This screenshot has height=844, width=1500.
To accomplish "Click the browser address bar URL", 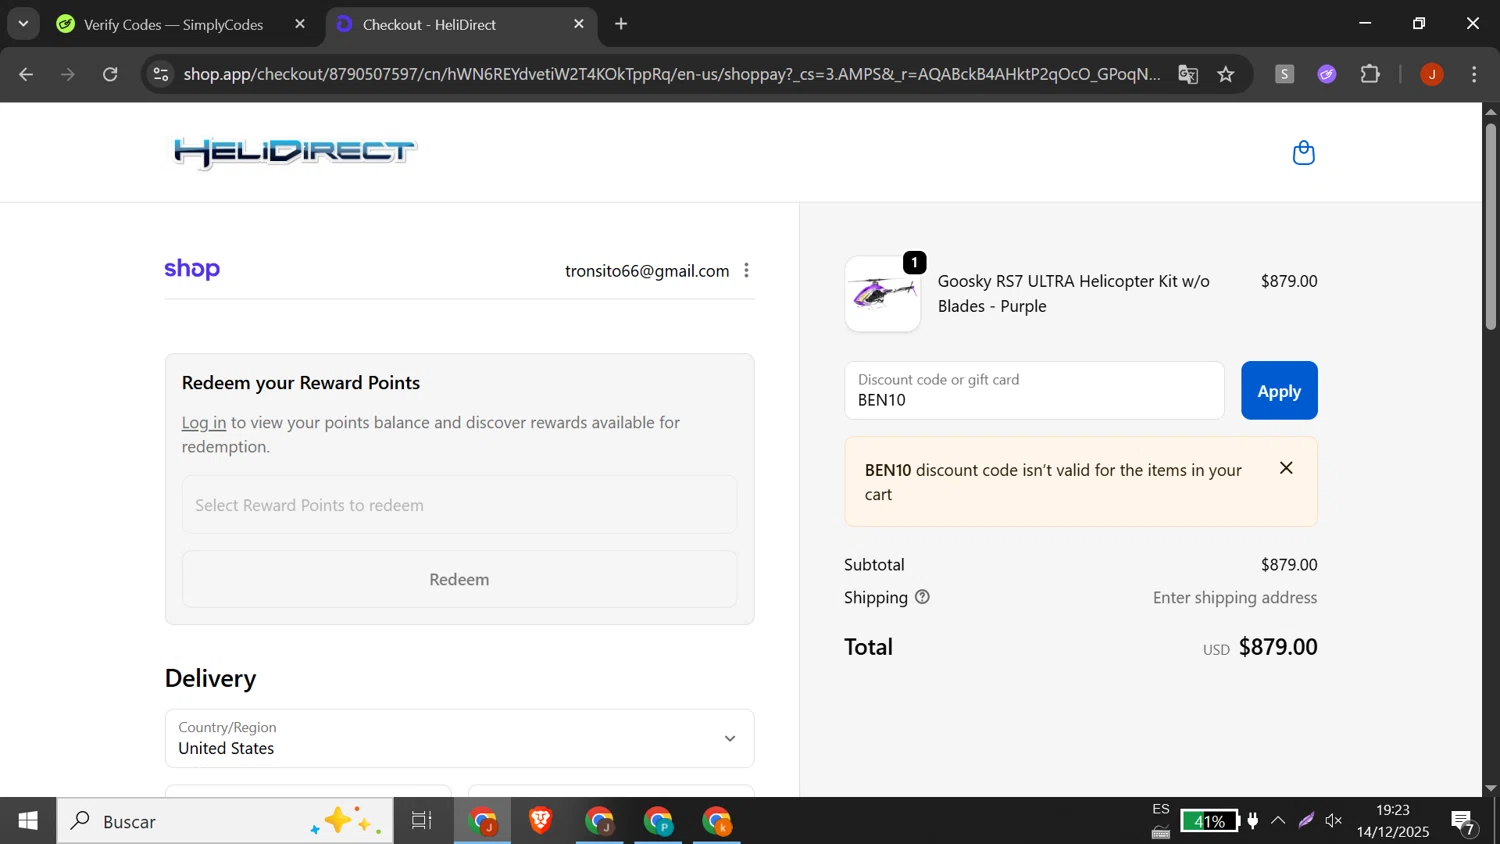I will click(x=671, y=74).
